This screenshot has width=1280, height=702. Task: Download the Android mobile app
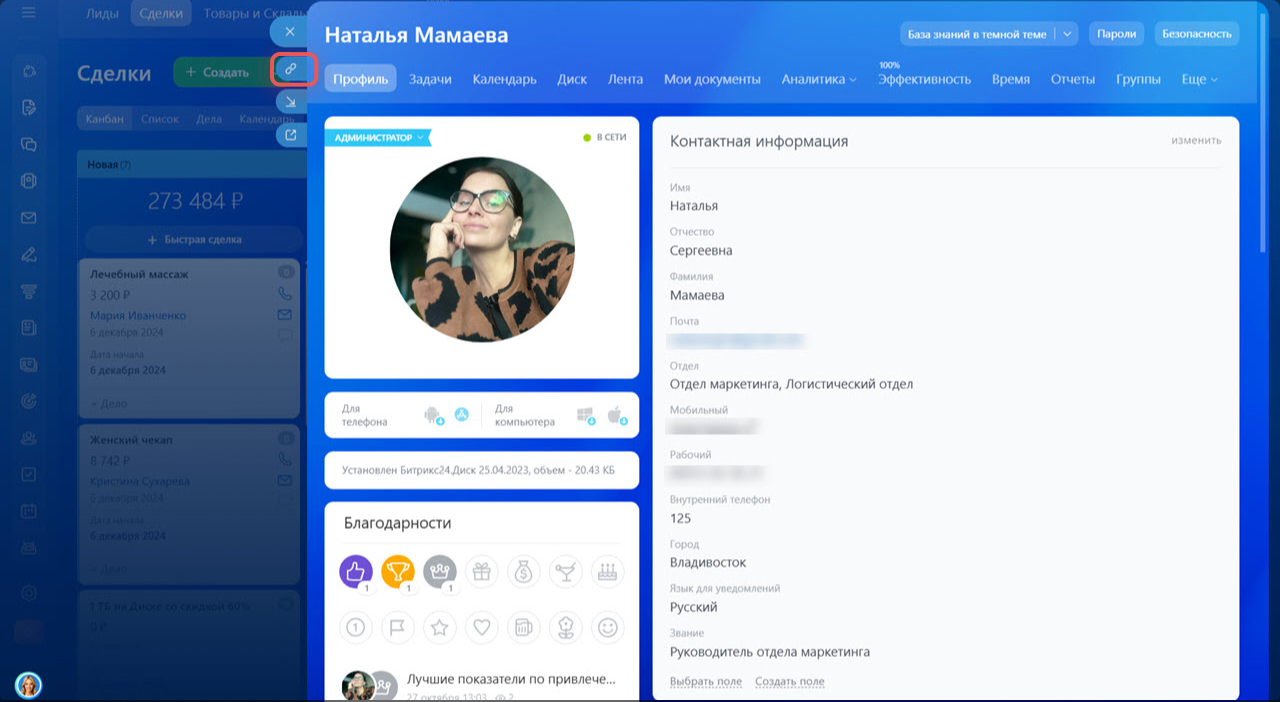pos(432,415)
